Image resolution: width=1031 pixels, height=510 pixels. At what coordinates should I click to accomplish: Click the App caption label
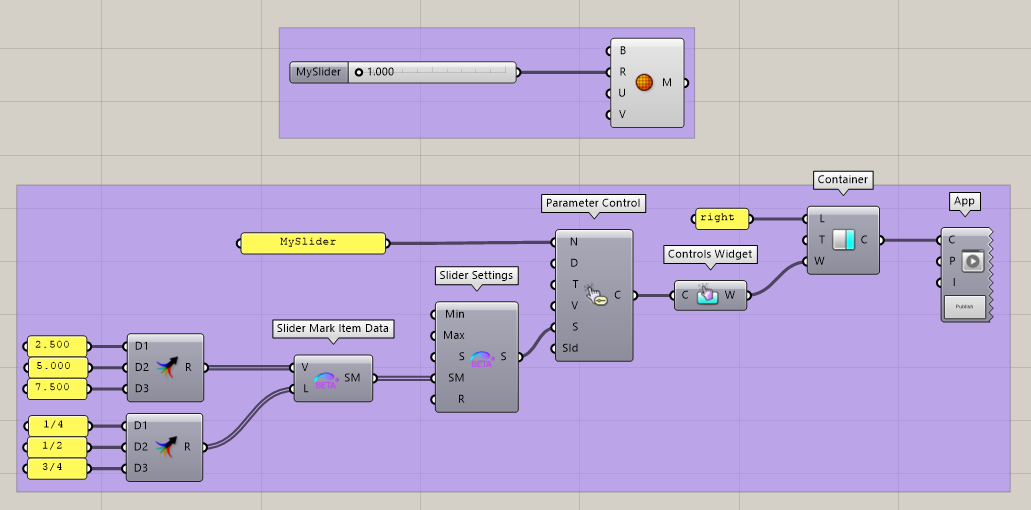point(964,201)
